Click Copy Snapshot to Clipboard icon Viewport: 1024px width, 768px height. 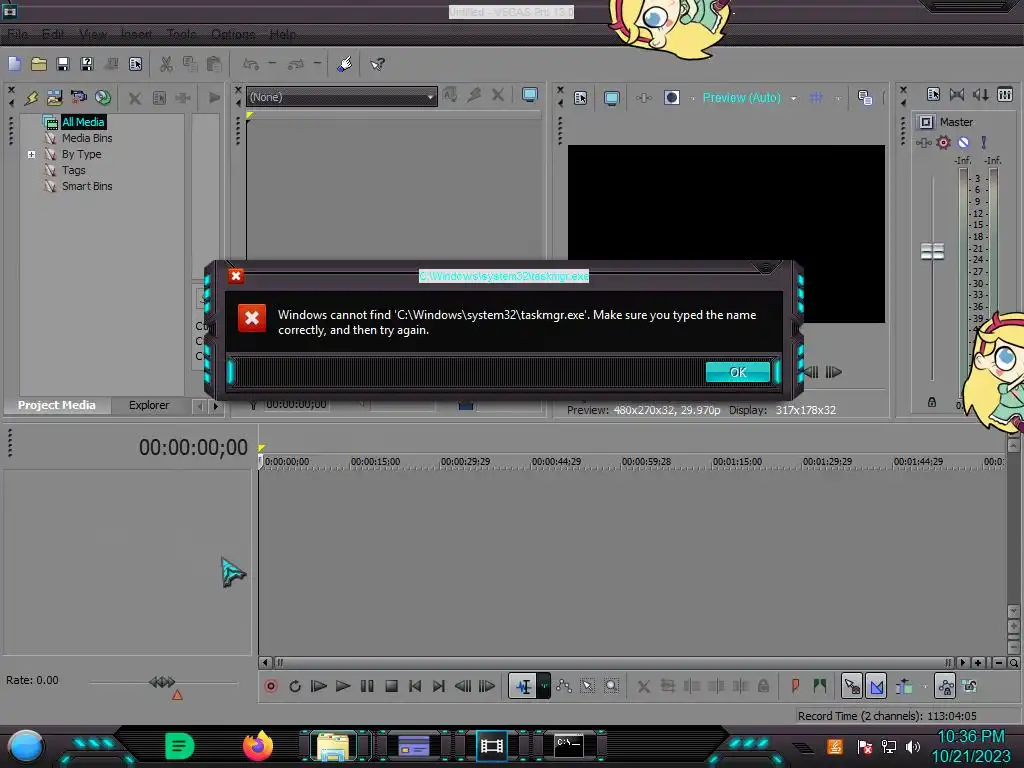coord(865,98)
